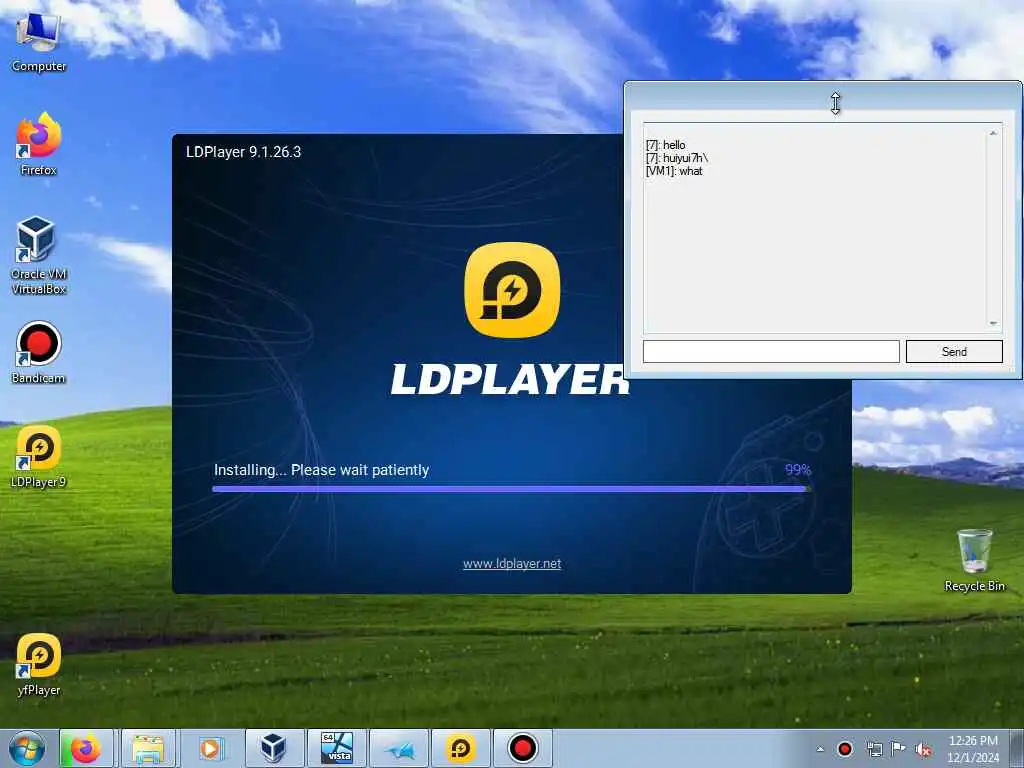This screenshot has height=768, width=1024.
Task: Show hidden tray icons arrow
Action: pos(820,749)
